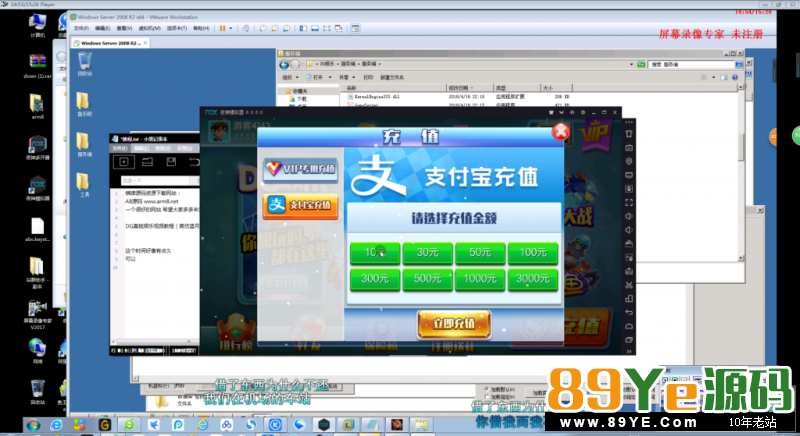This screenshot has height=436, width=800.
Task: Switch to VIP专用充值 tab
Action: 301,169
